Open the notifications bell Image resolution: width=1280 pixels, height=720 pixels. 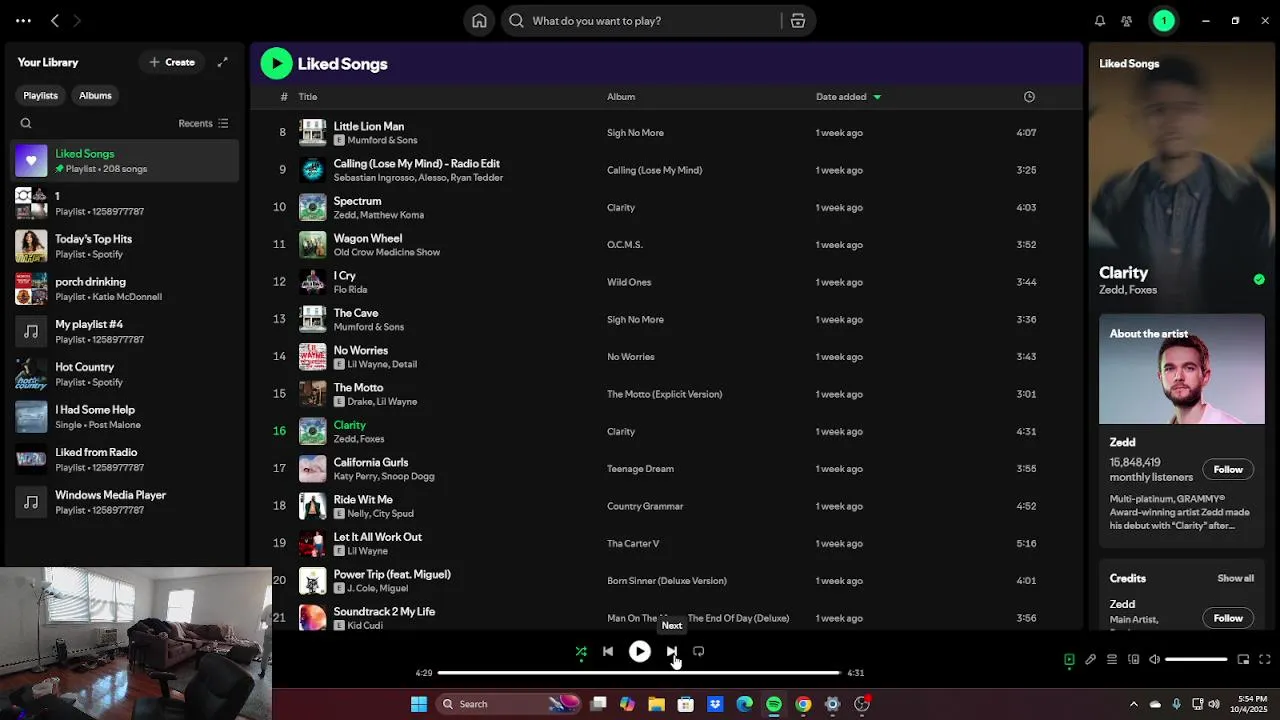coord(1100,21)
